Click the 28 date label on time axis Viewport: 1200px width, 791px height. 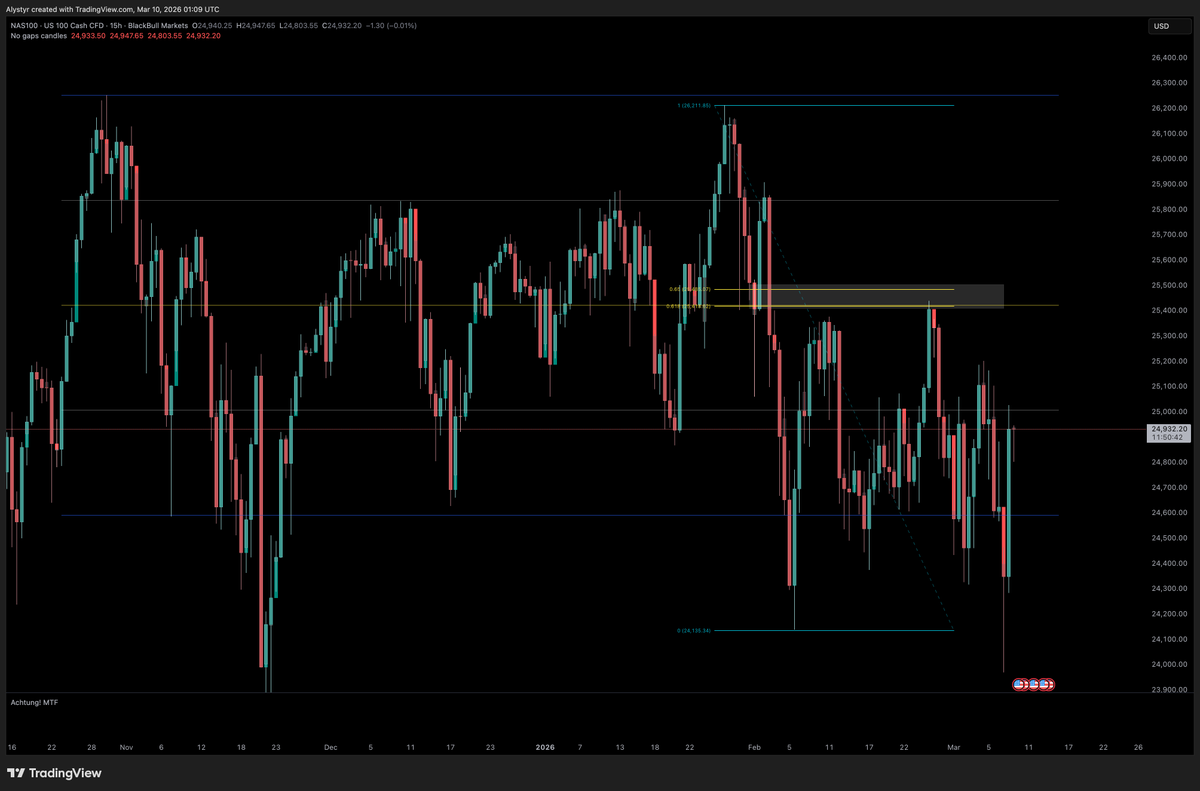click(92, 747)
